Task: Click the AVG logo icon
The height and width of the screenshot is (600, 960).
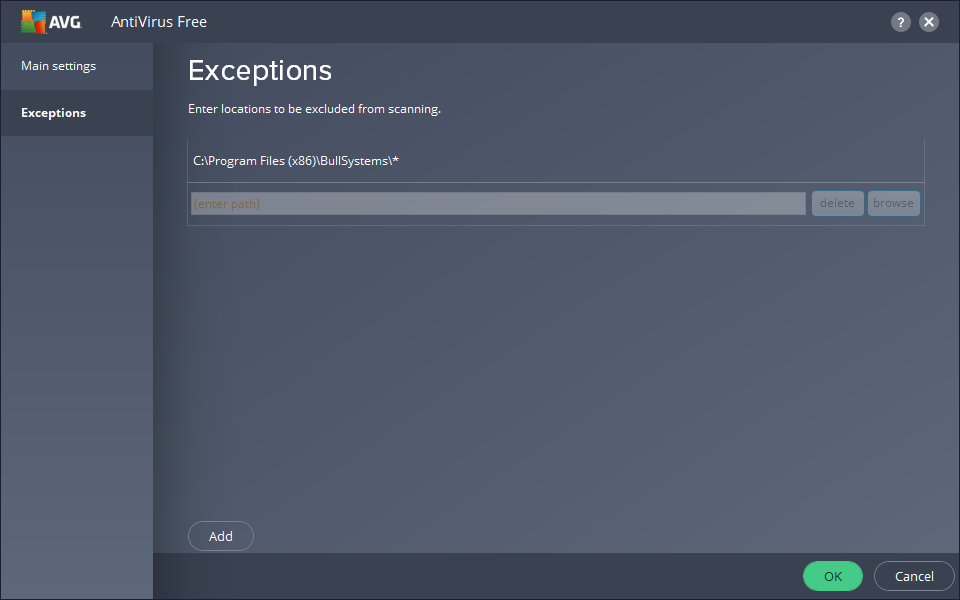Action: point(51,22)
